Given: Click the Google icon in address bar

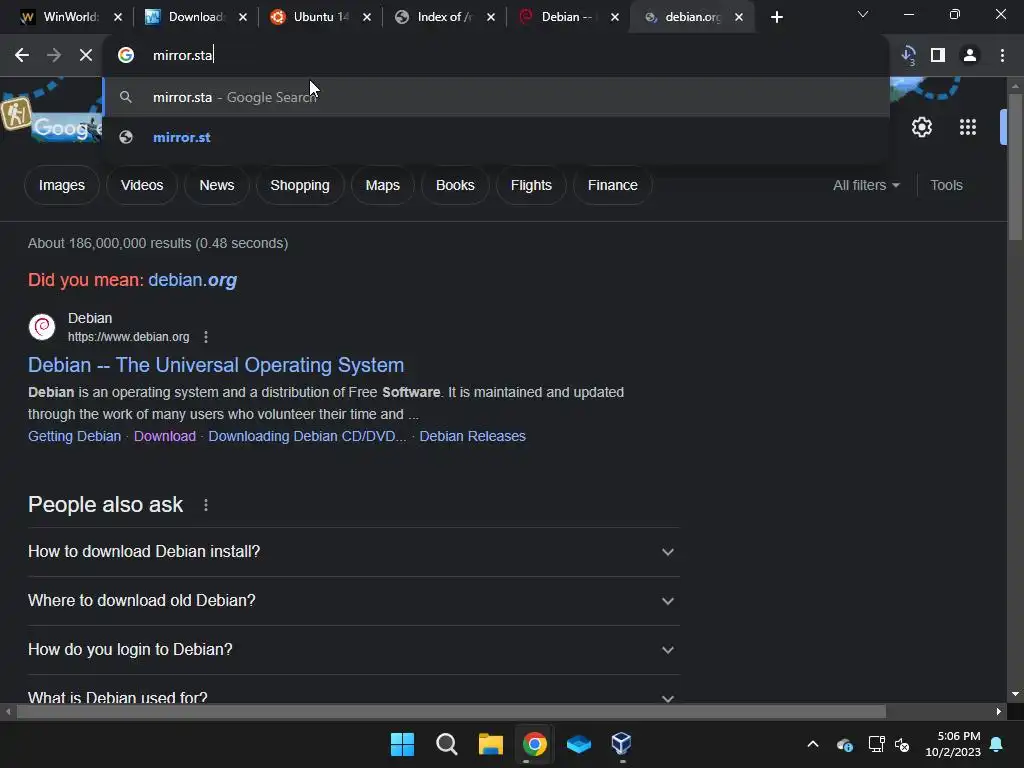Looking at the screenshot, I should 126,56.
